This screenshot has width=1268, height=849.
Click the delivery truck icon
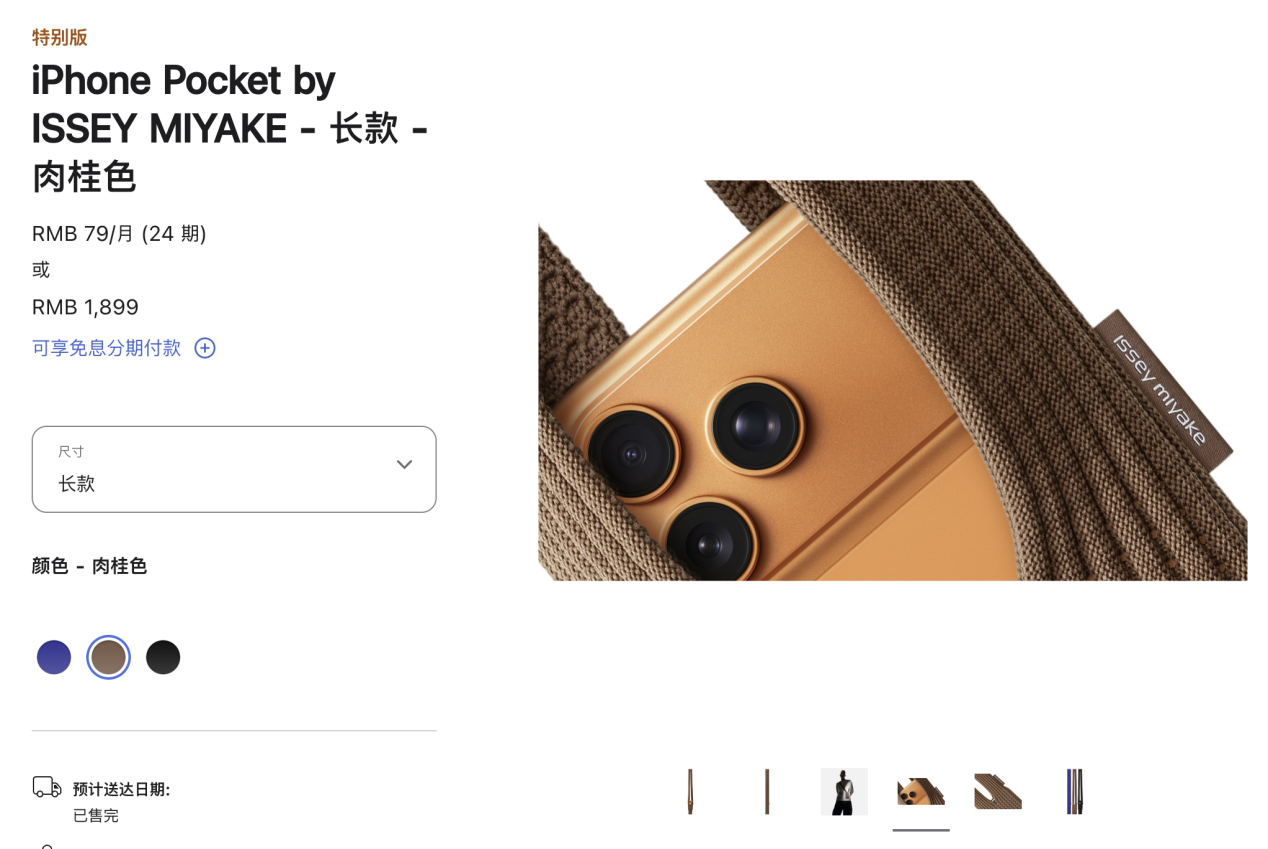pyautogui.click(x=47, y=787)
